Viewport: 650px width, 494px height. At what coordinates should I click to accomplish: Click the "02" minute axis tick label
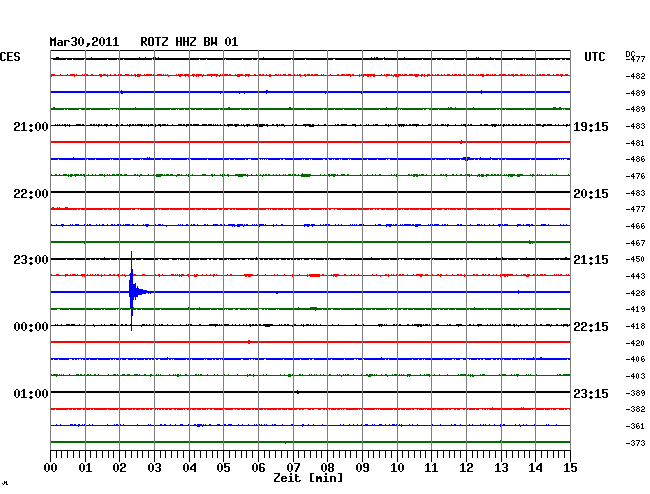point(119,468)
